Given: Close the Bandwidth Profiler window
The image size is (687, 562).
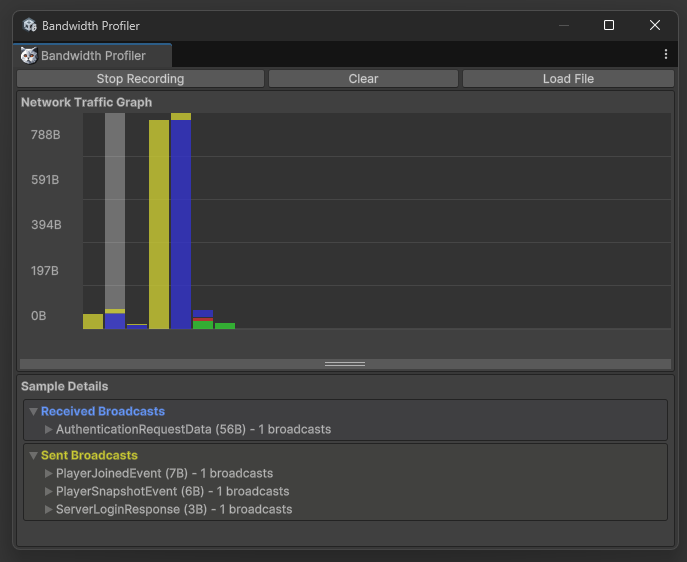Looking at the screenshot, I should 655,25.
